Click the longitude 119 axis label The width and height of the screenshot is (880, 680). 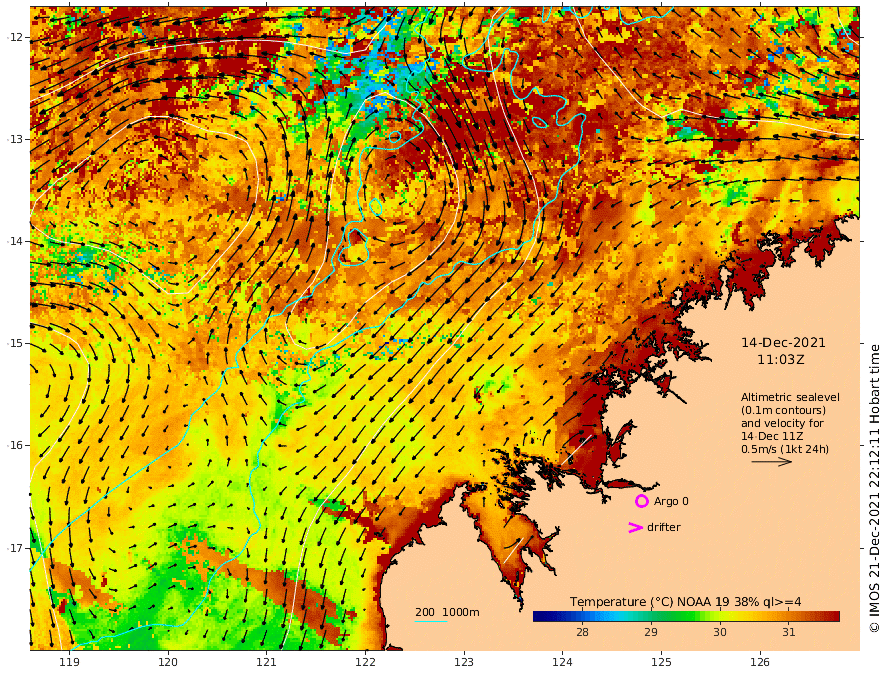pyautogui.click(x=69, y=663)
